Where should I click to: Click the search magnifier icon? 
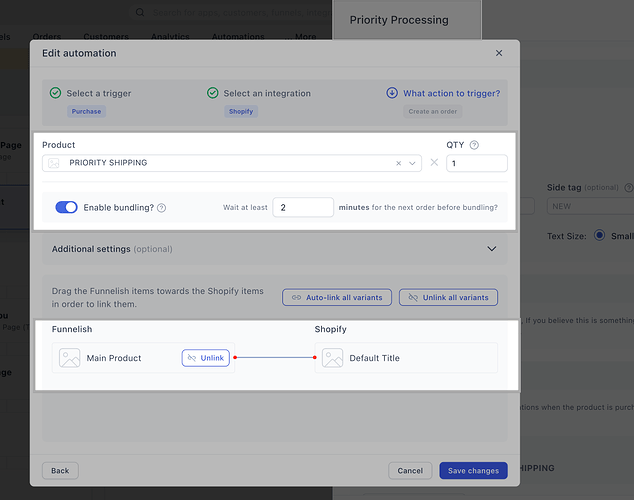[x=140, y=13]
